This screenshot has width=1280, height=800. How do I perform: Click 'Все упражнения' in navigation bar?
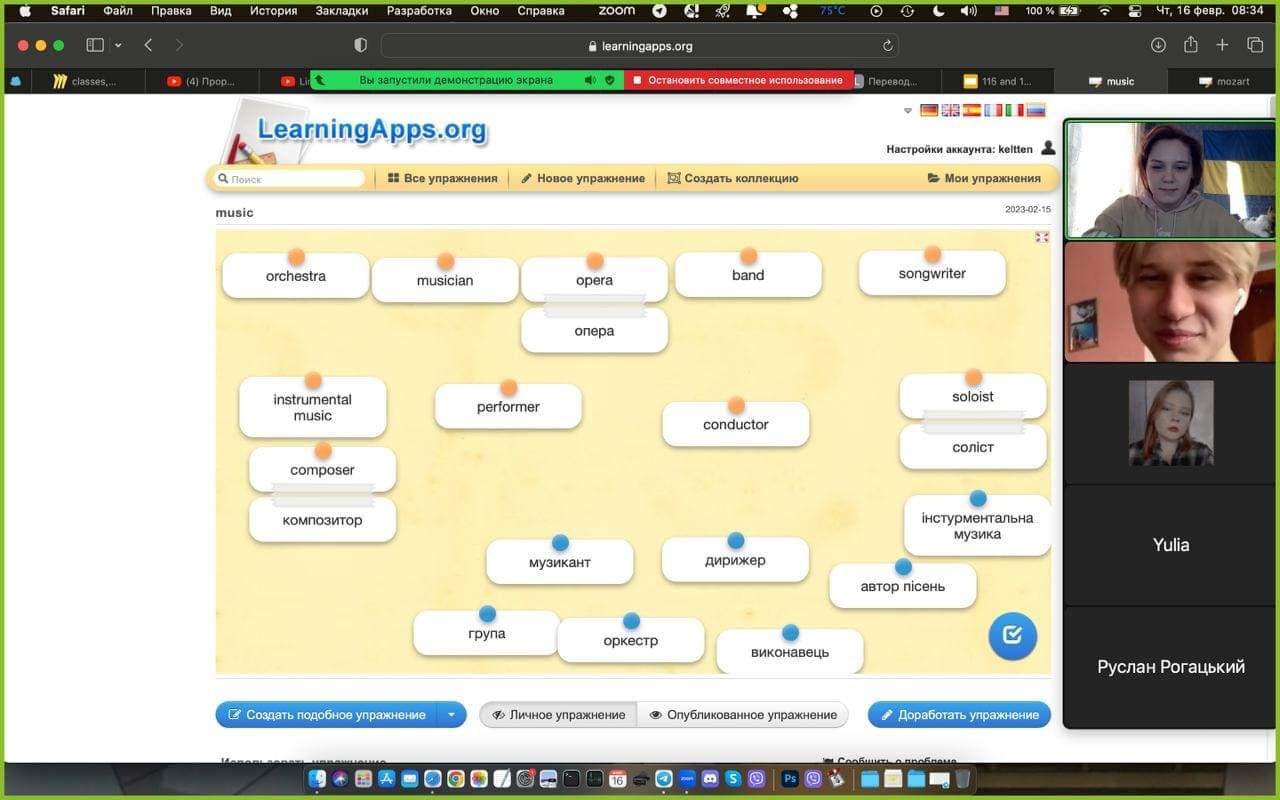(x=442, y=178)
